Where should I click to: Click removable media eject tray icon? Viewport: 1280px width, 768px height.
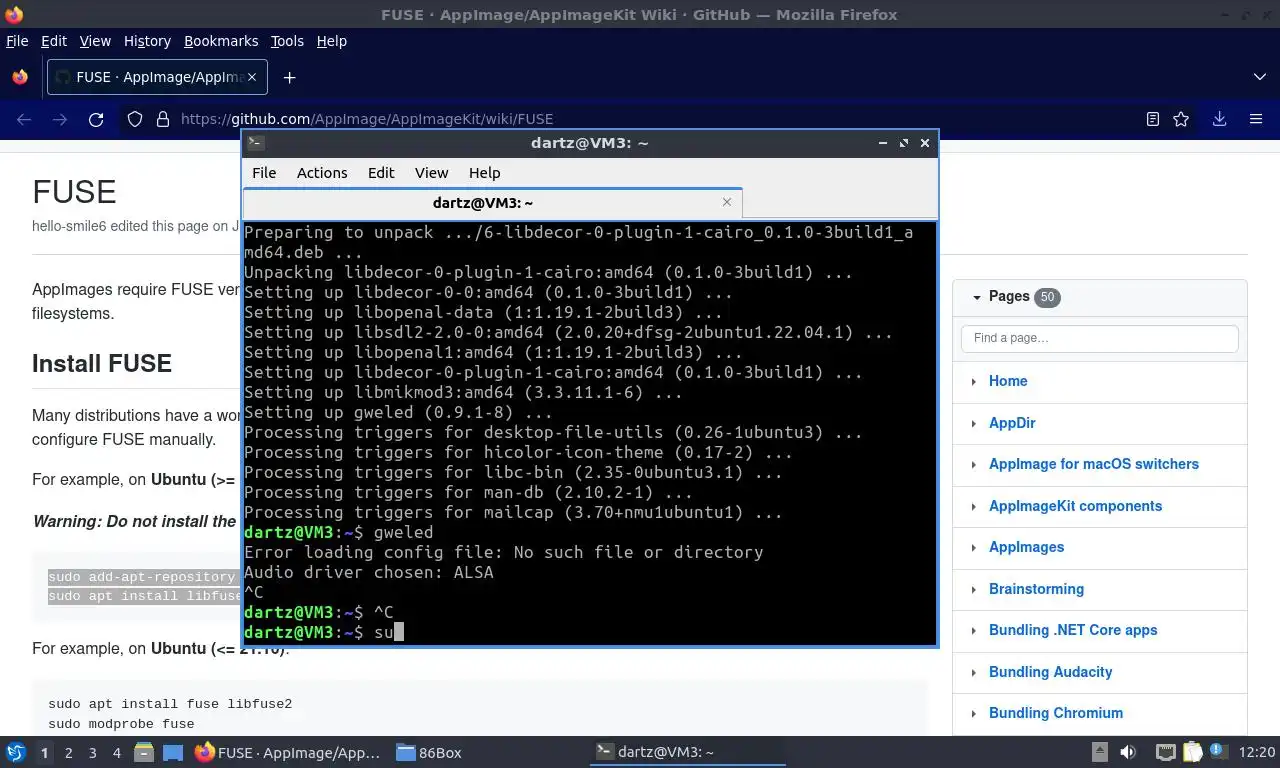[1100, 752]
